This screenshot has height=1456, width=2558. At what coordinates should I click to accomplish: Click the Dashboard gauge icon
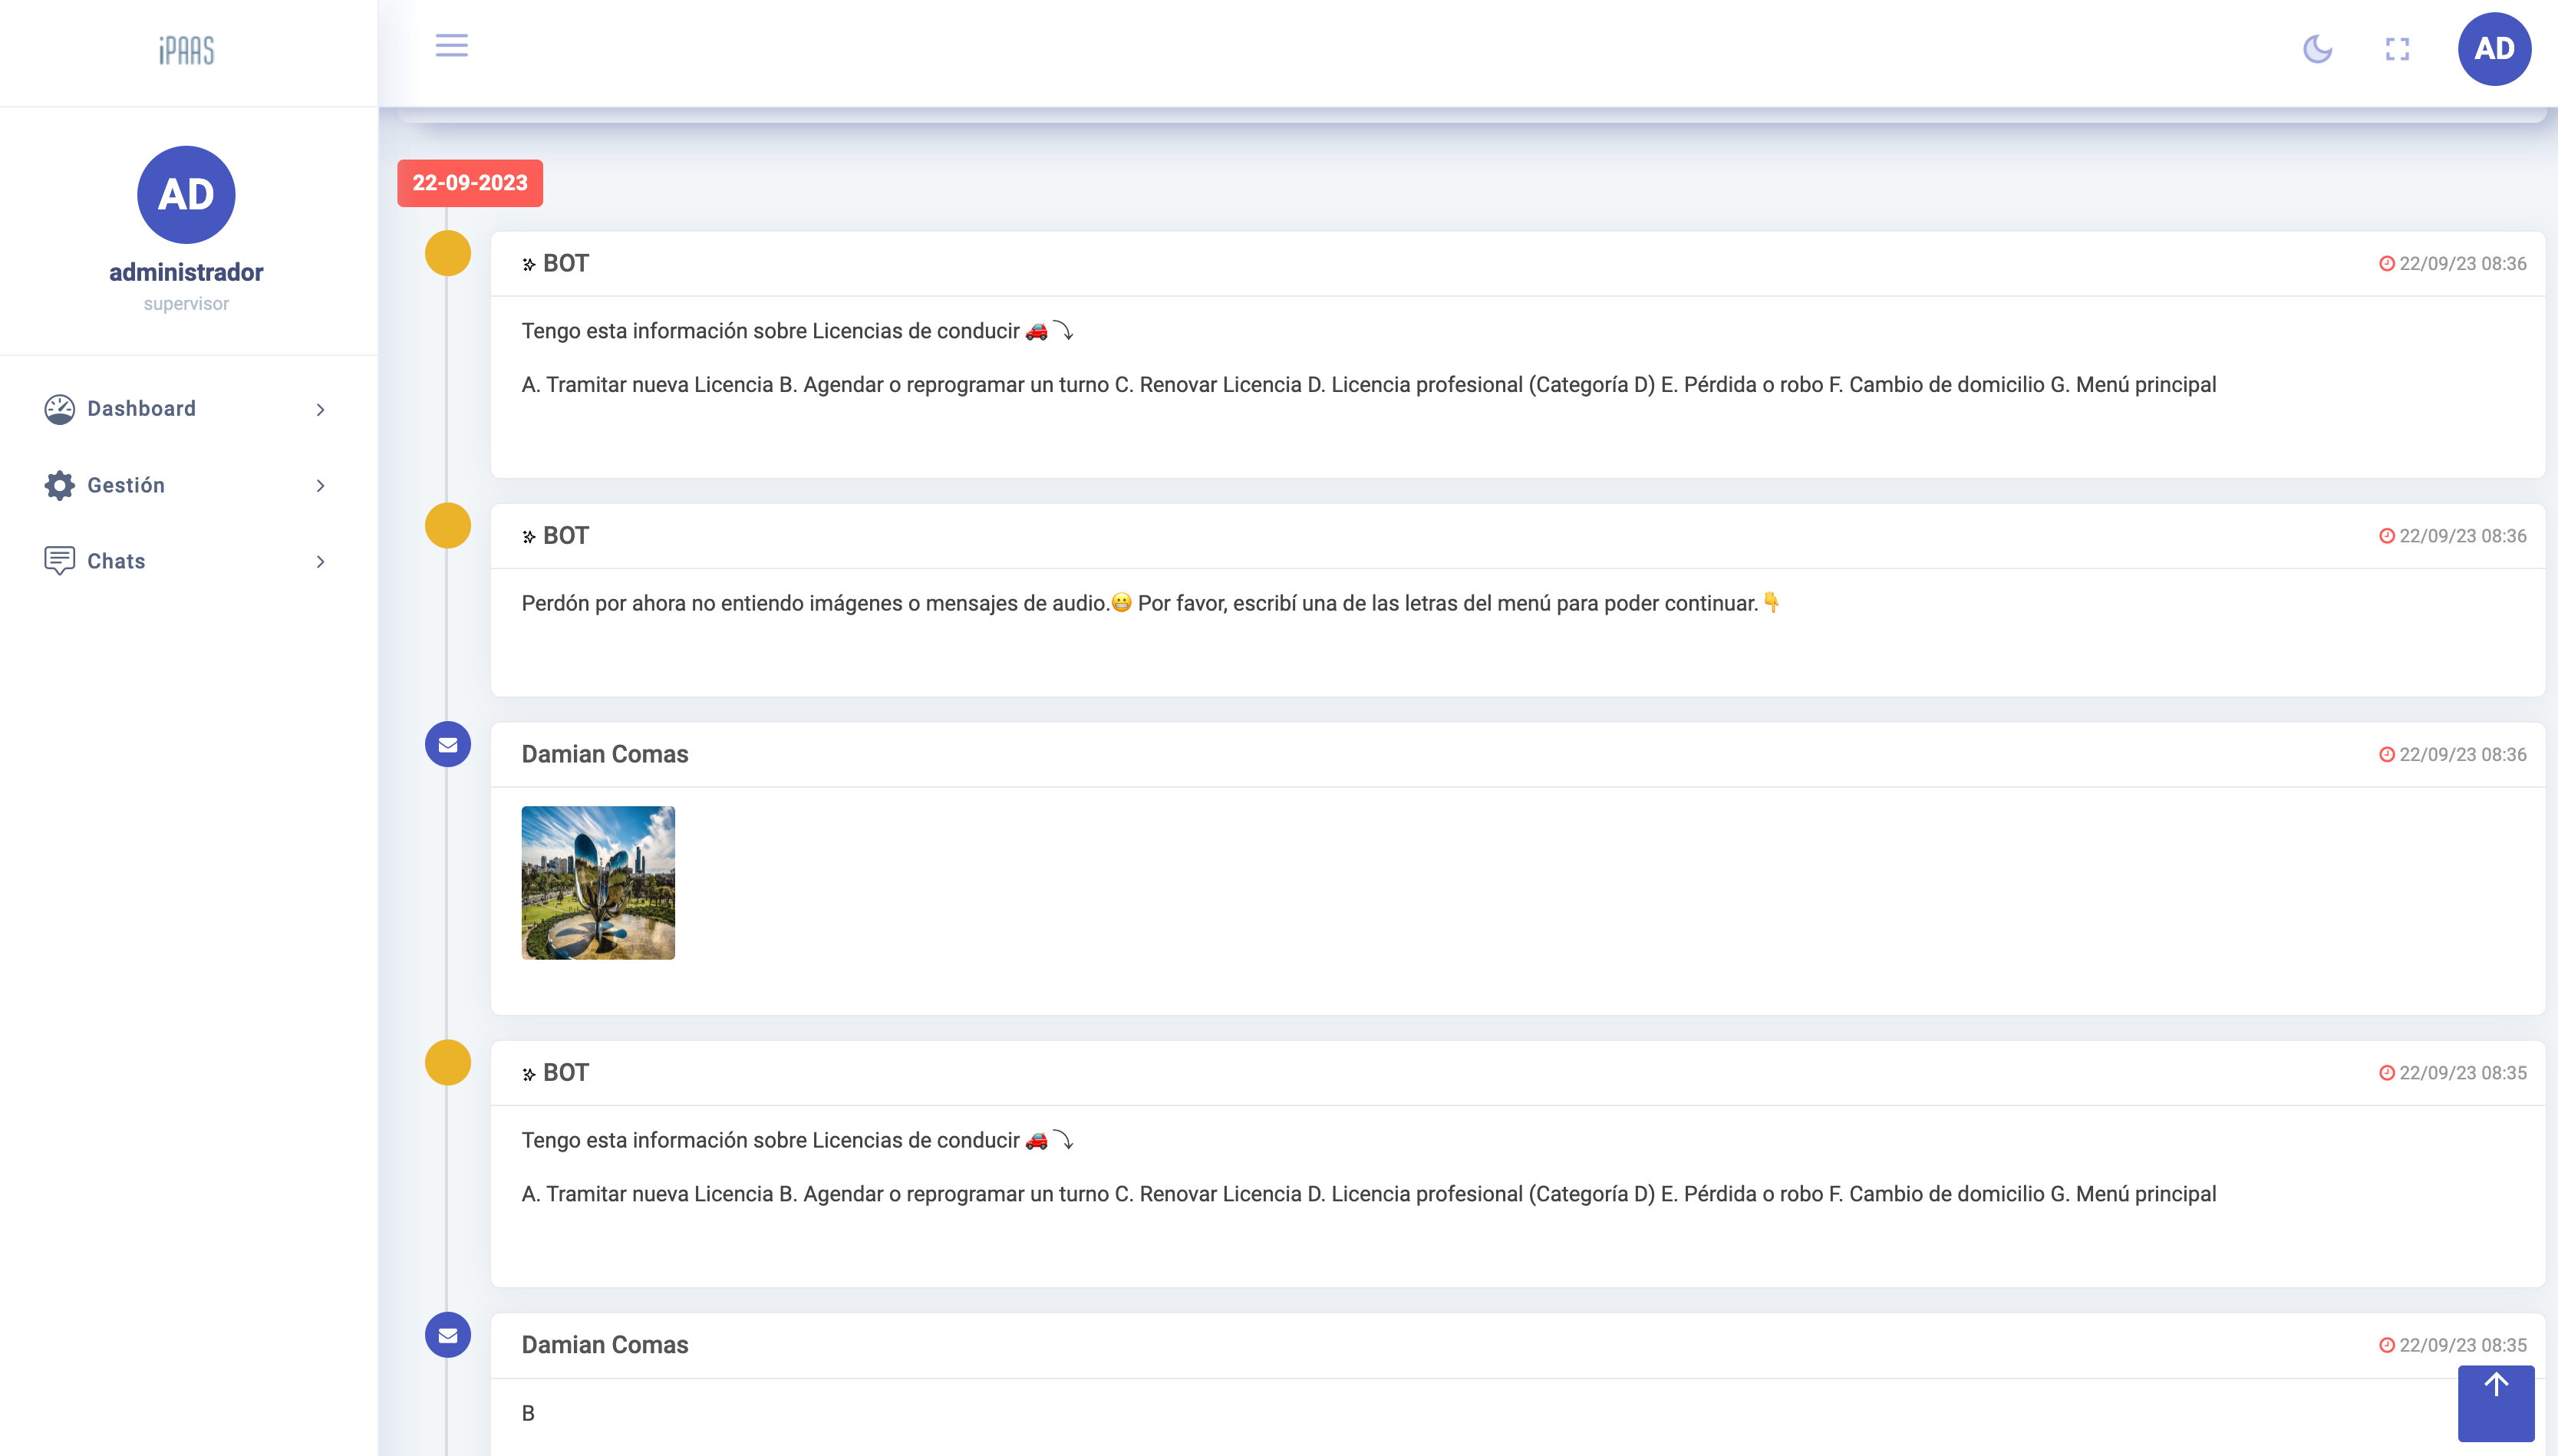pos(59,409)
